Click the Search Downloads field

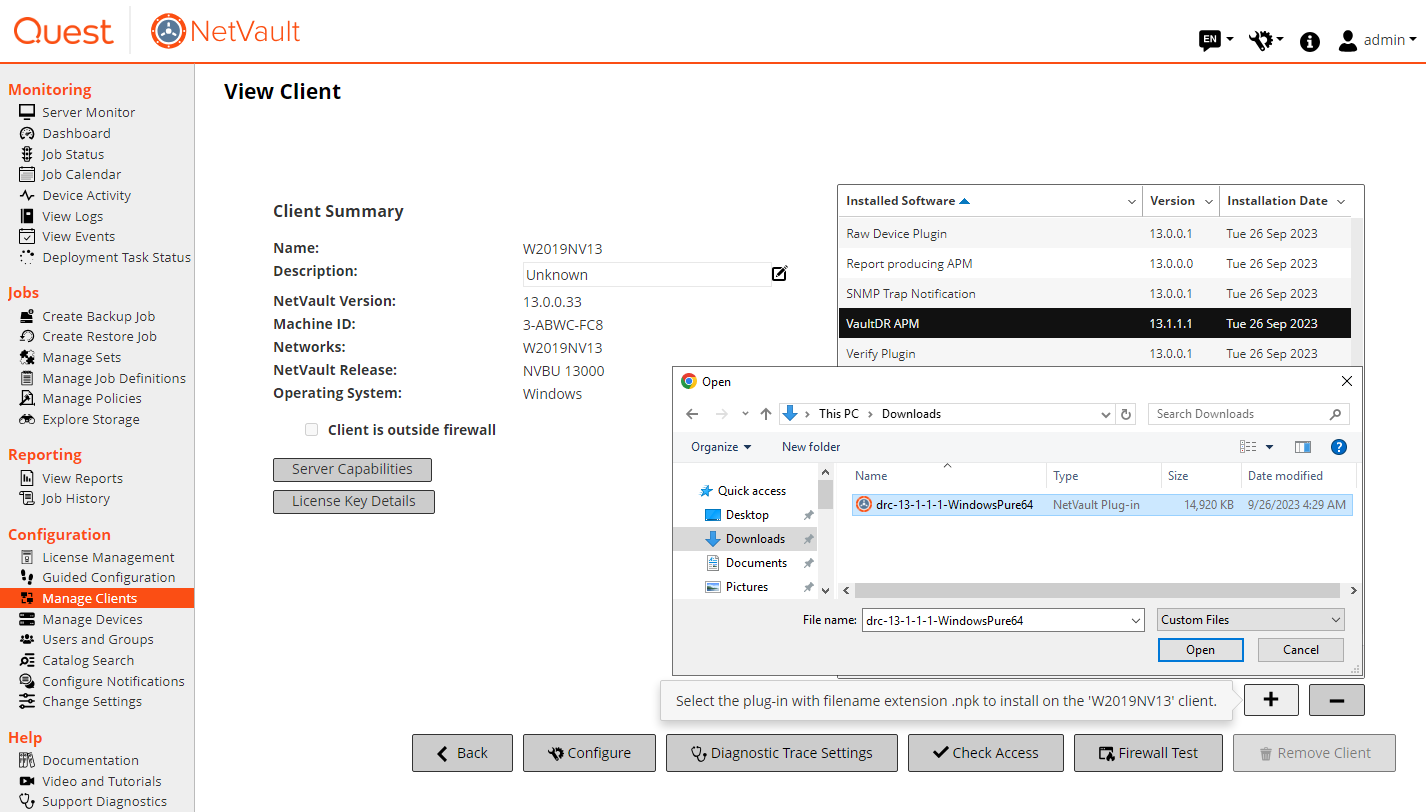1240,414
